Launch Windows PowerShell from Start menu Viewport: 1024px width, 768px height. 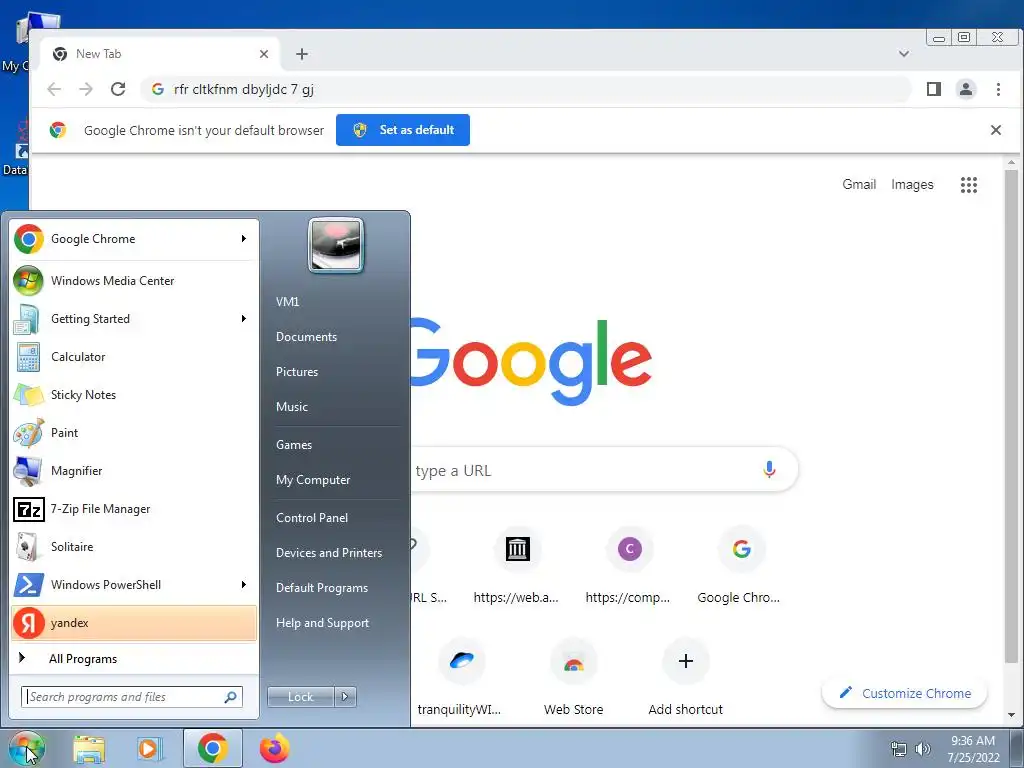coord(134,584)
